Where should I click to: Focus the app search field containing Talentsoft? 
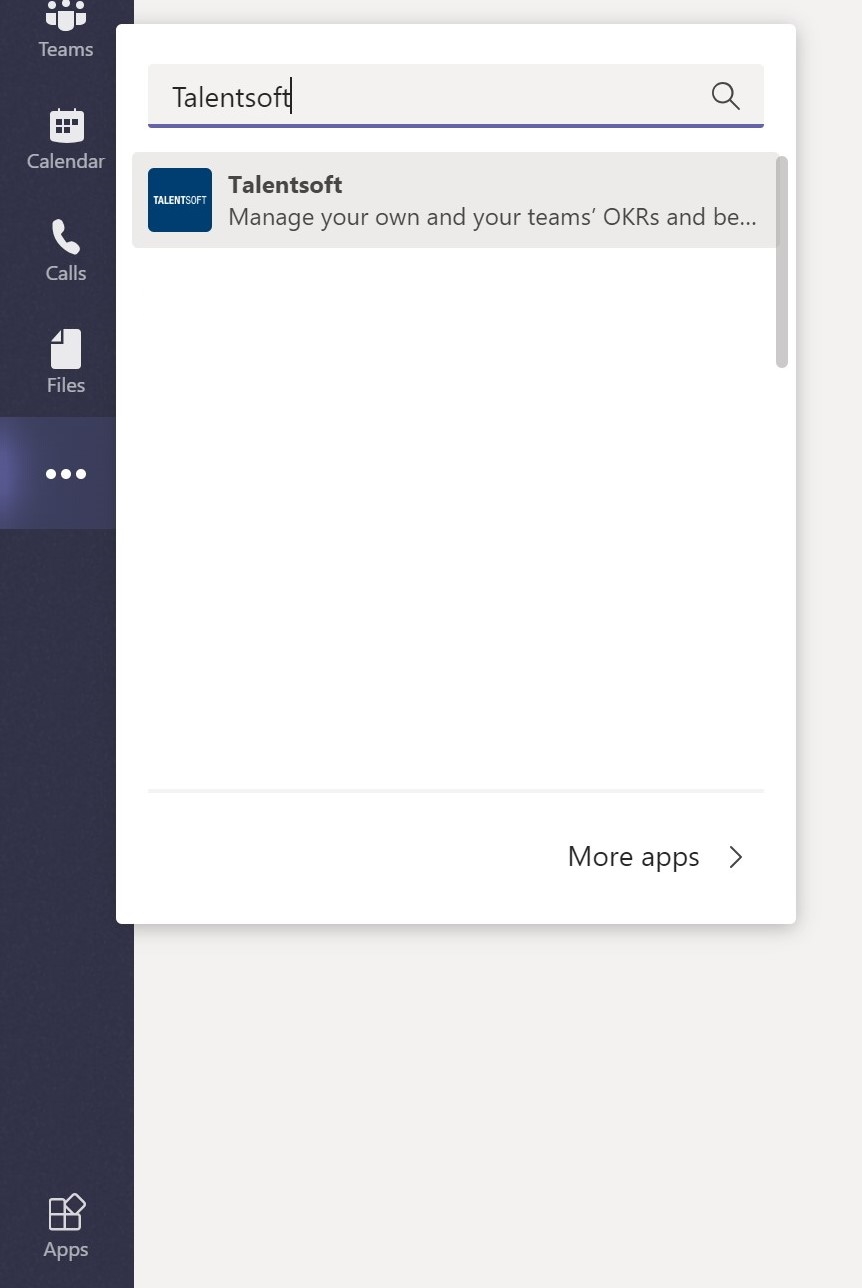click(456, 96)
